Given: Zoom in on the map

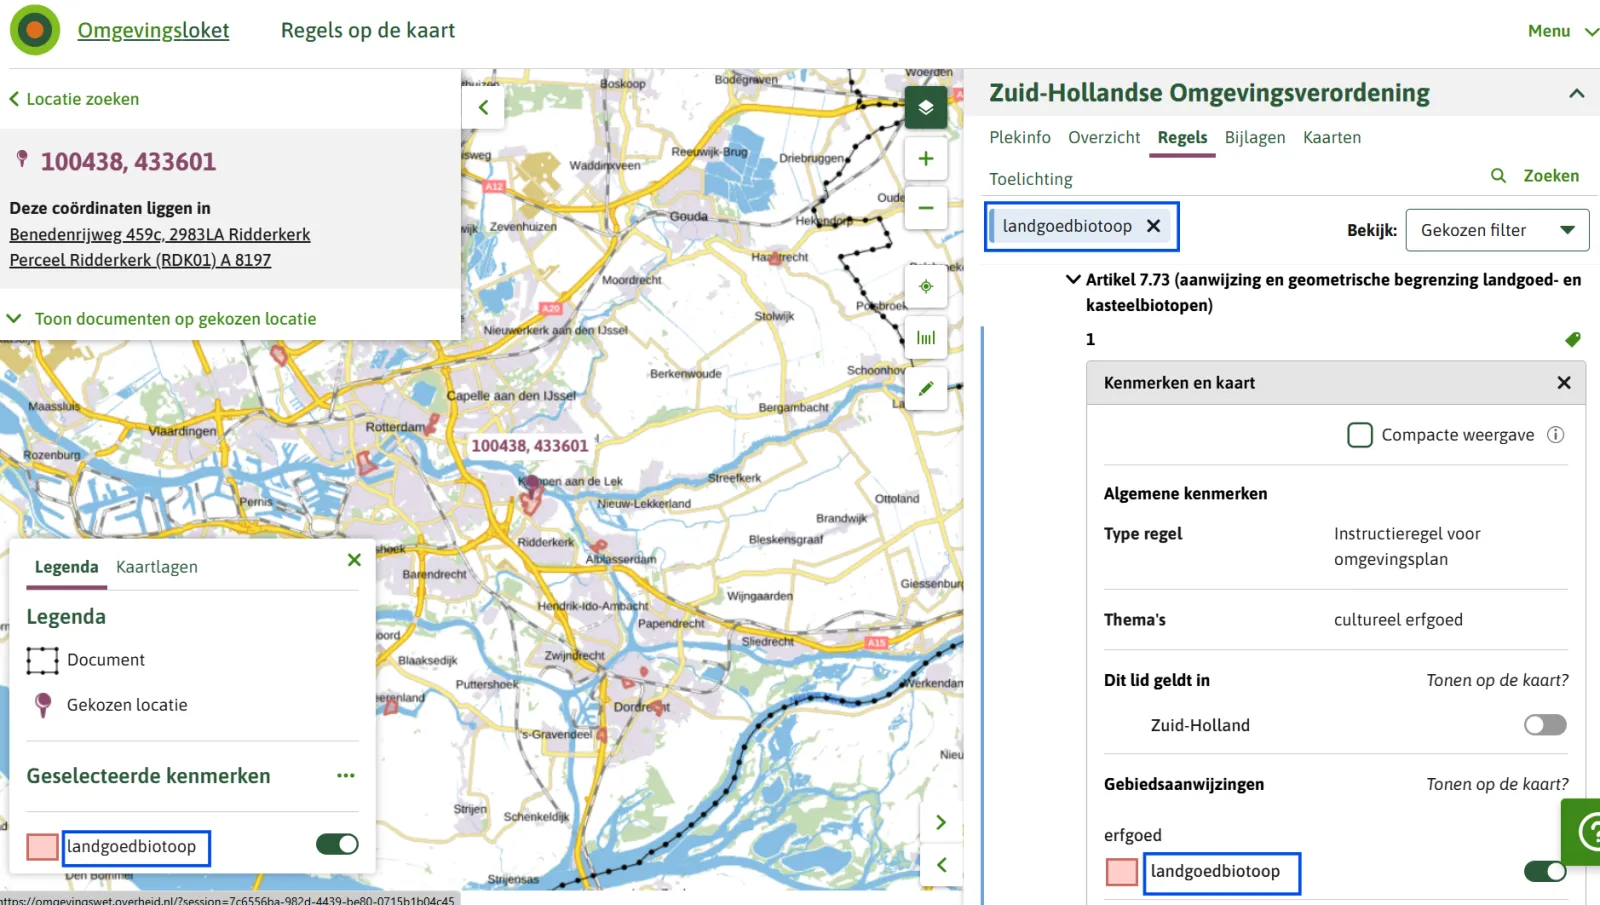Looking at the screenshot, I should 926,159.
